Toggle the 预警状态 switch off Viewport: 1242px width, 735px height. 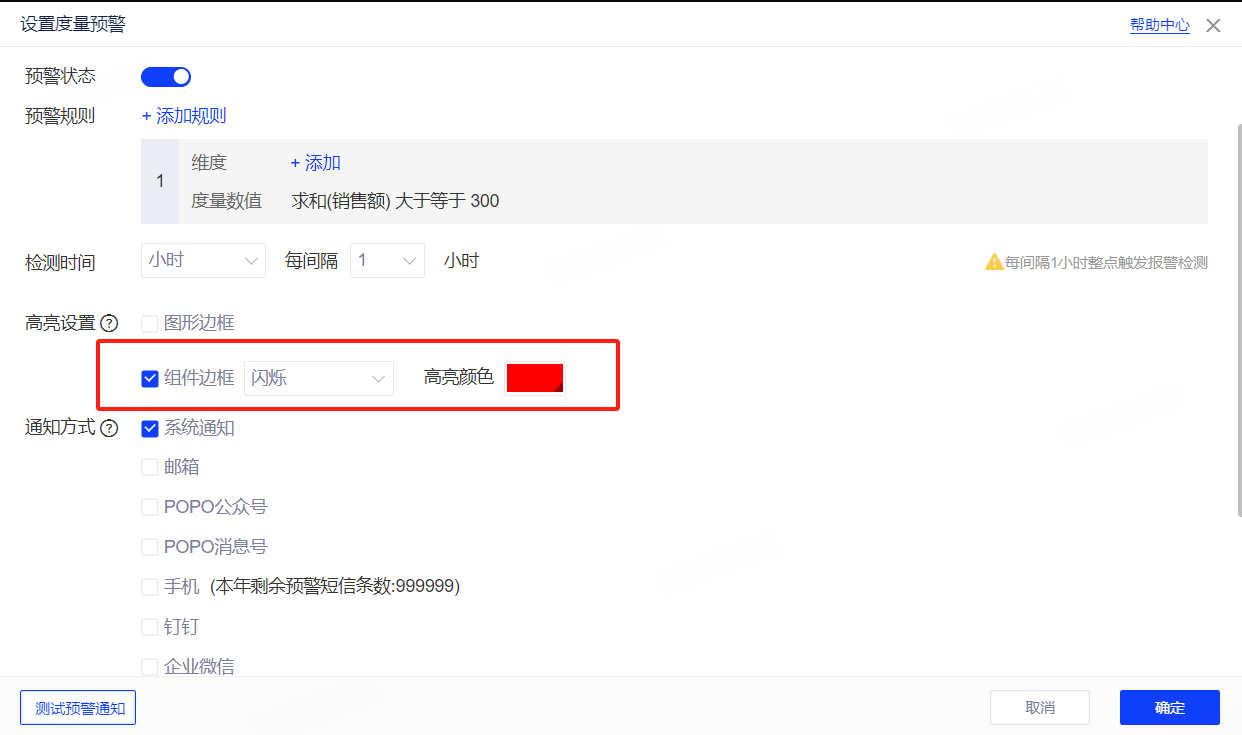[x=166, y=77]
